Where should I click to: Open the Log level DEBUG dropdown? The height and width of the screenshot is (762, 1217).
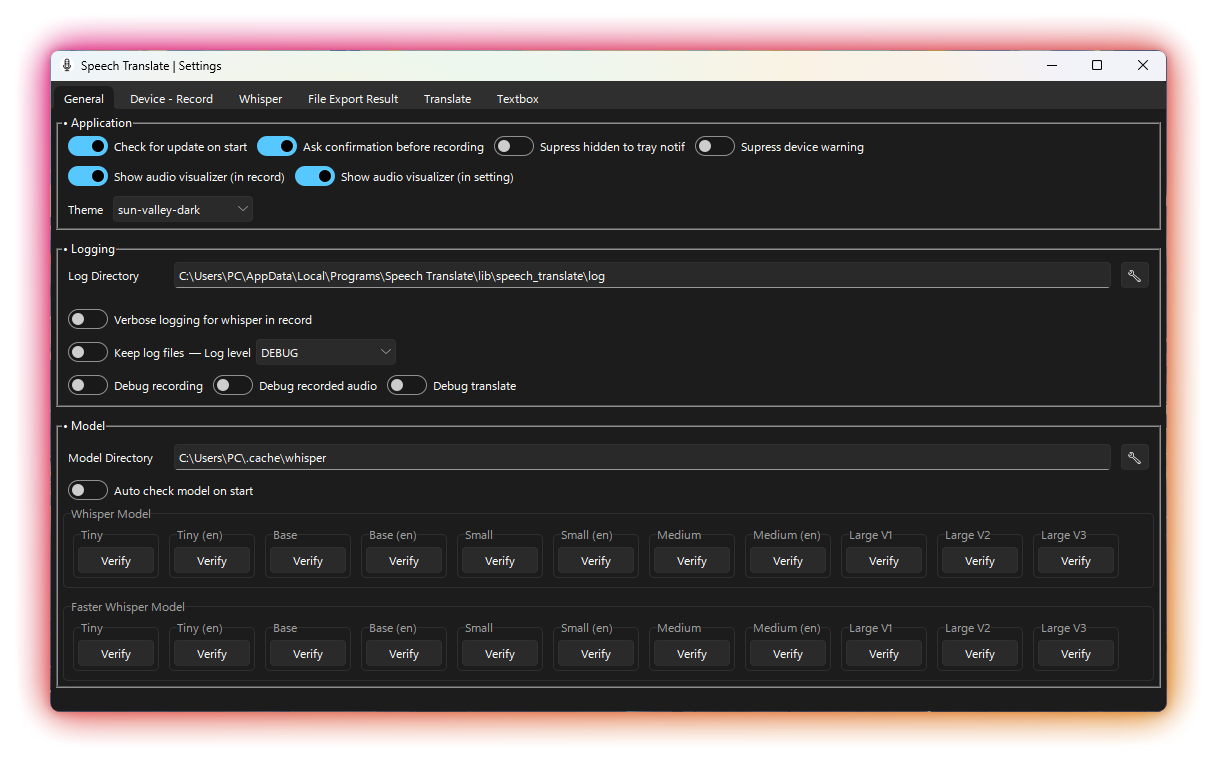coord(326,352)
